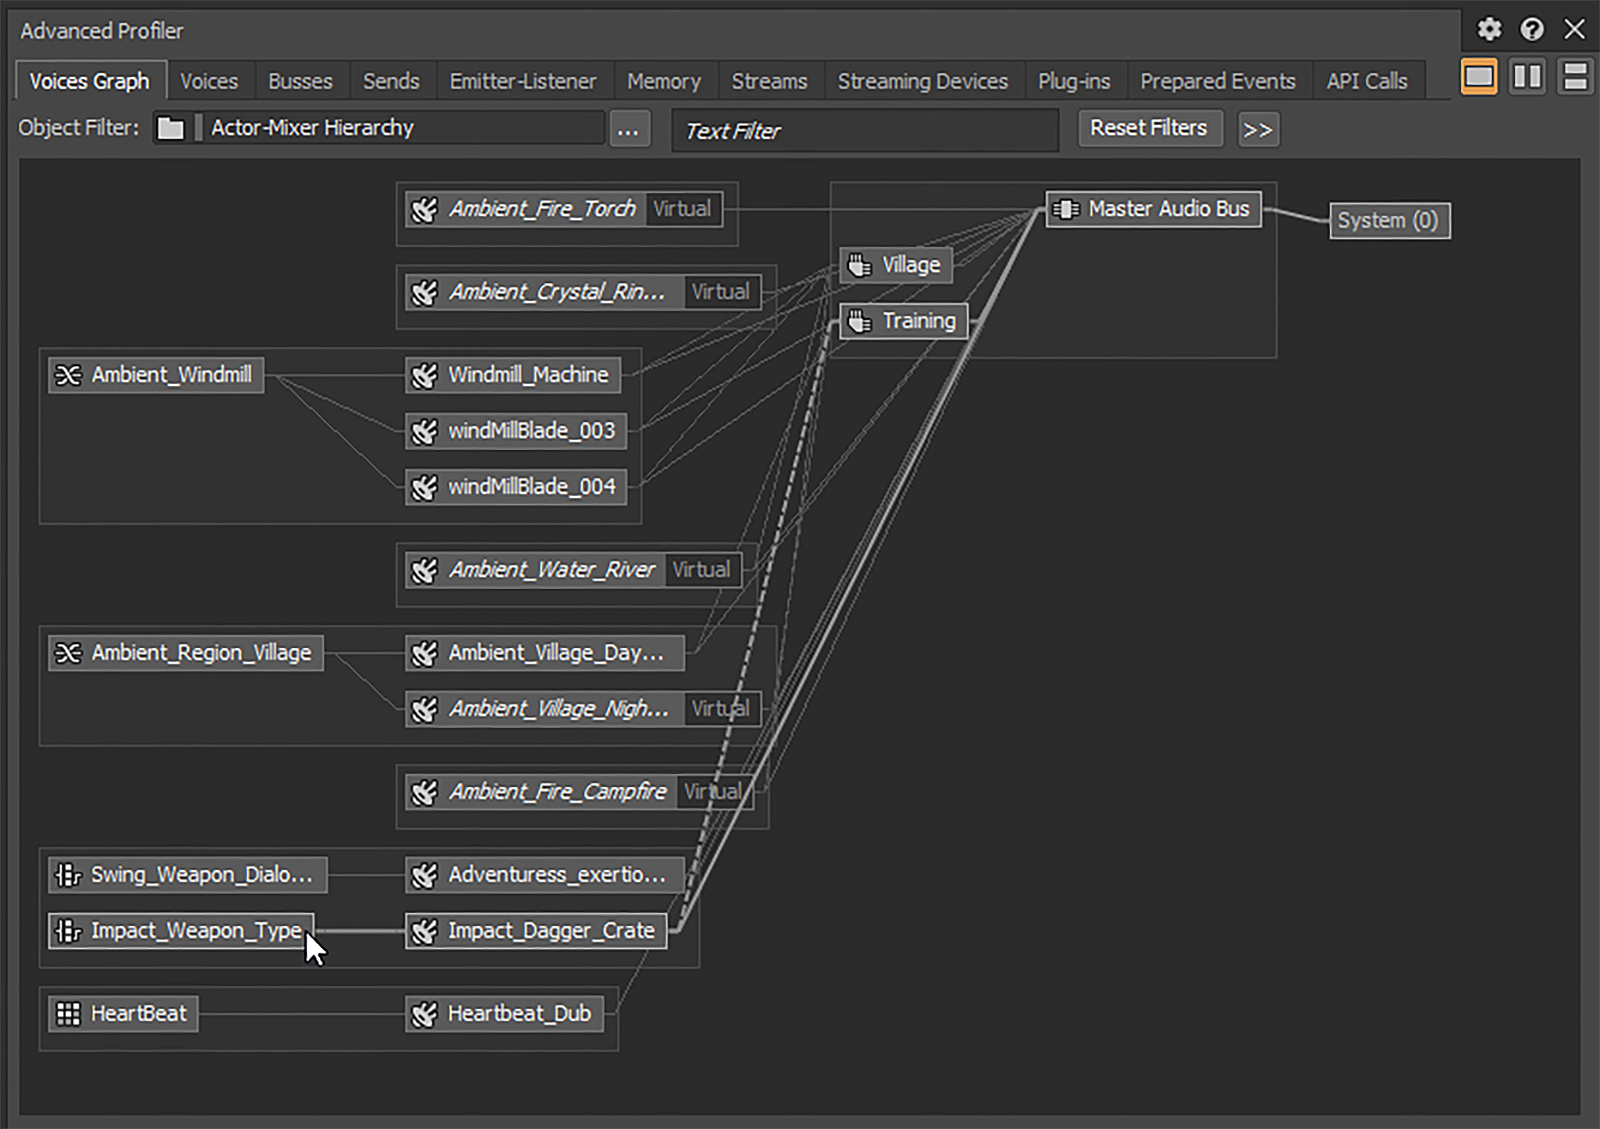Switch to single panel layout view
1600x1129 pixels.
1478,77
